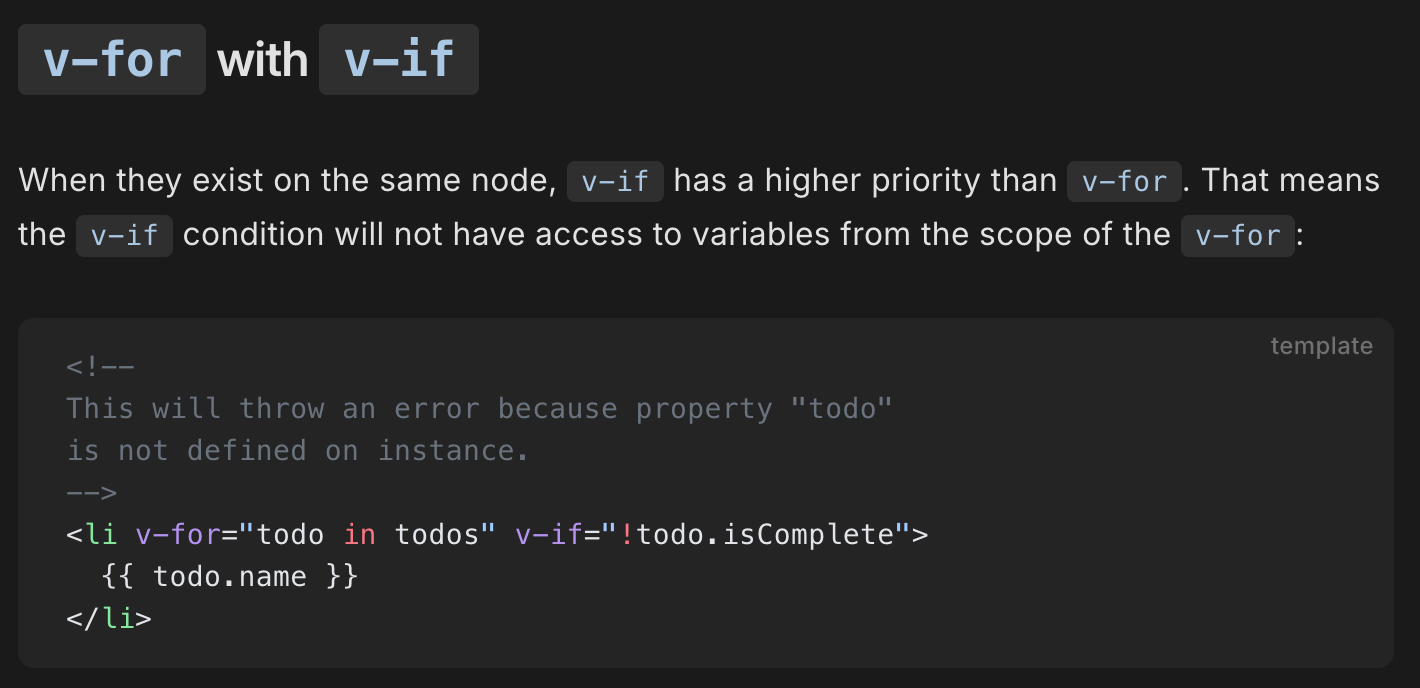Click inline v-for code before "That means"

1124,181
